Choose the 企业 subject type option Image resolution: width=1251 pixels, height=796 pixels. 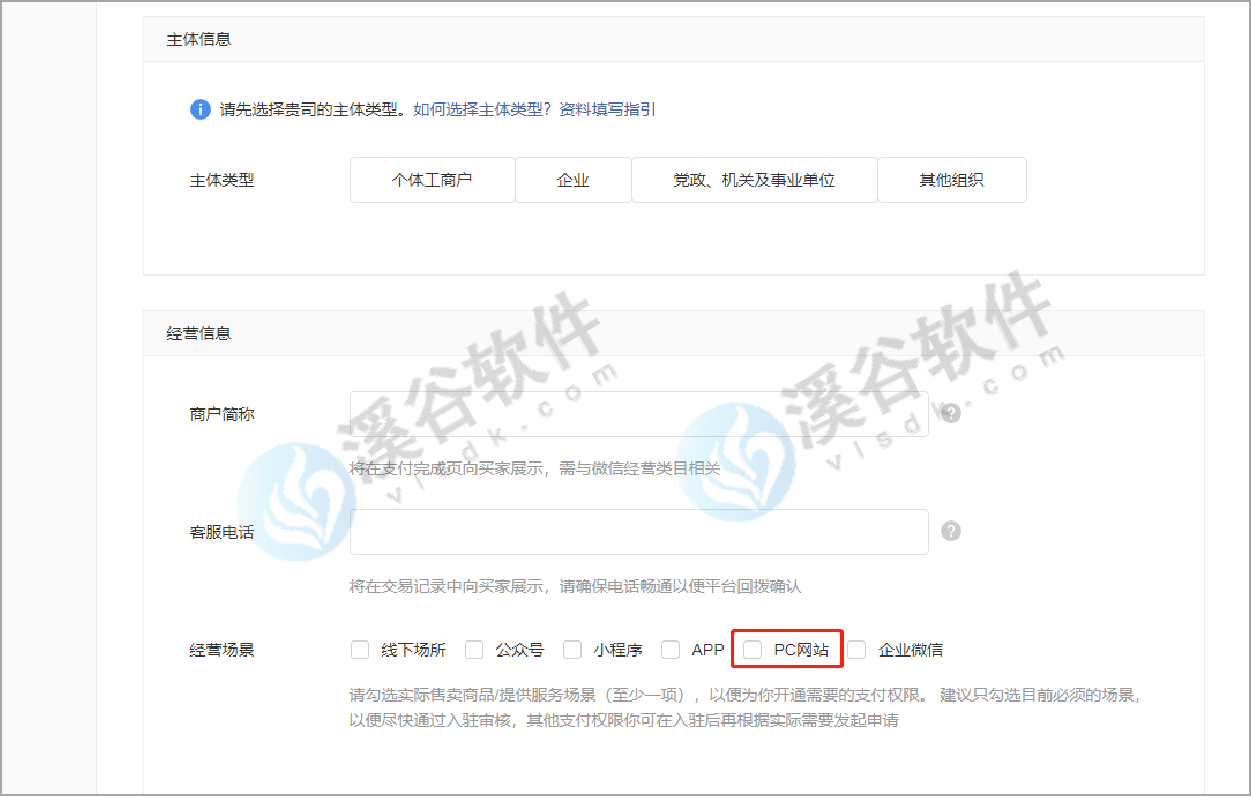573,180
